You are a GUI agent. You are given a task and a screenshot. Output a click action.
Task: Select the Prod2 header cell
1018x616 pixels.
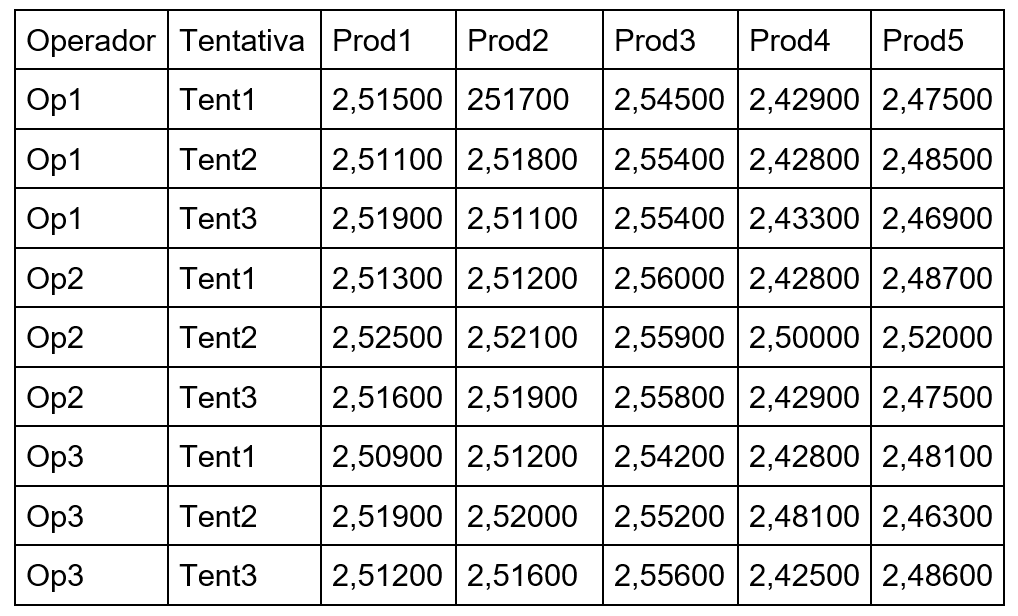[529, 40]
